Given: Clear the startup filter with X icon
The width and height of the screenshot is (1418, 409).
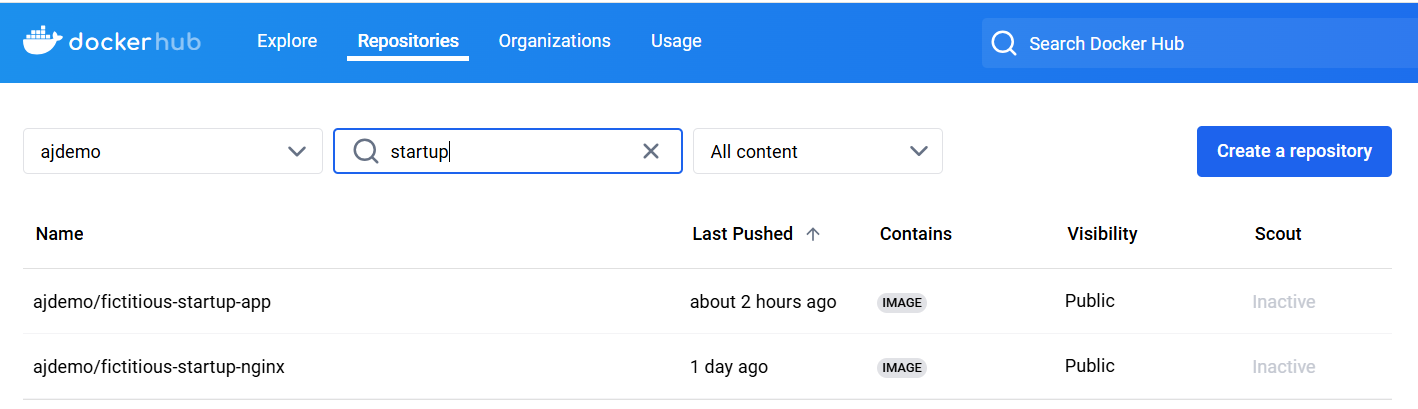Looking at the screenshot, I should 651,151.
